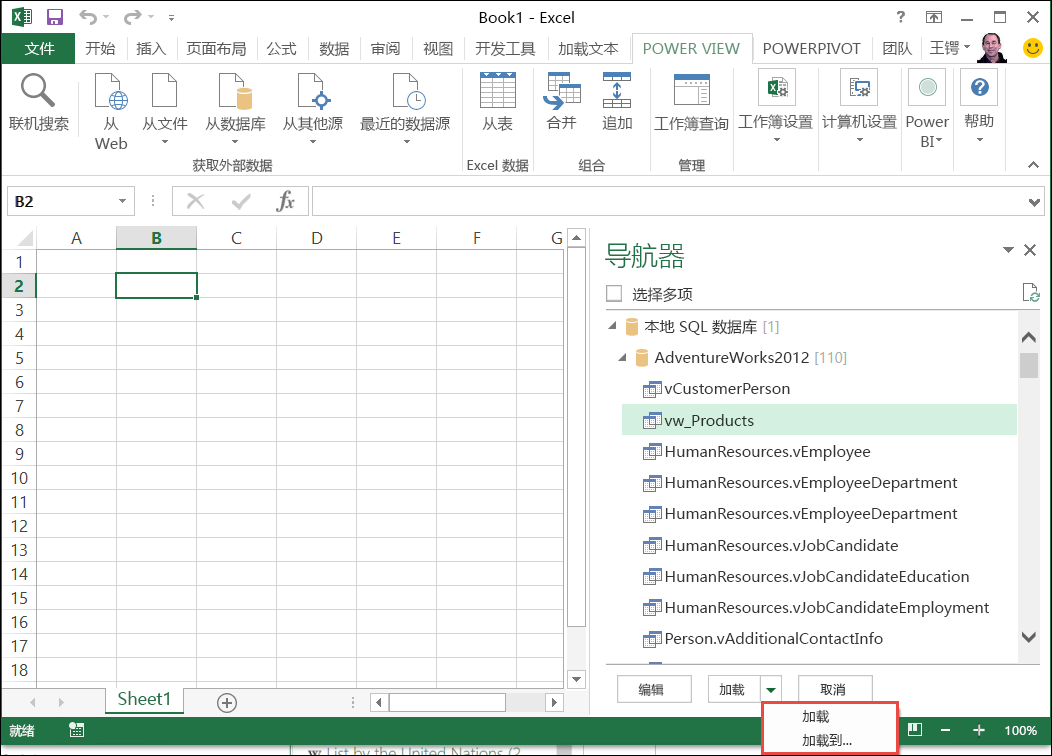Collapse the AdventureWorks2012 database node
Screen dimensions: 1052x756
pos(623,358)
